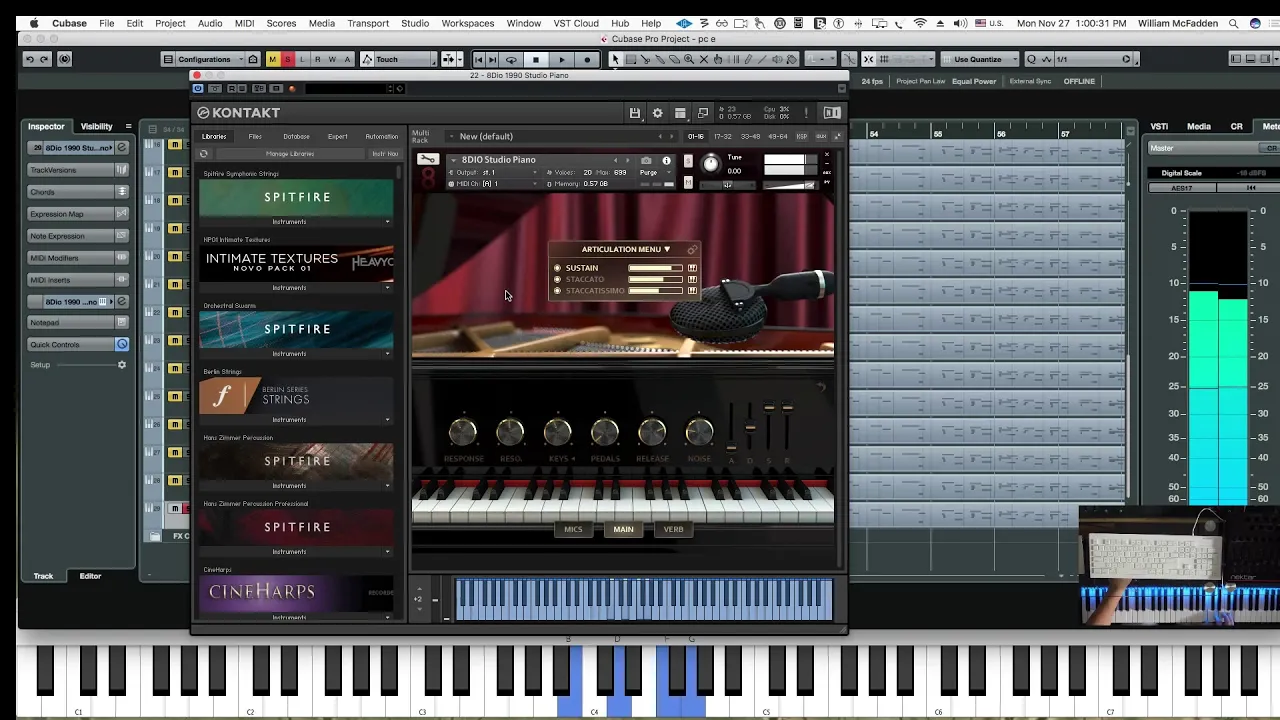The image size is (1280, 720).
Task: Click the Native Instruments NI logo
Action: [832, 113]
